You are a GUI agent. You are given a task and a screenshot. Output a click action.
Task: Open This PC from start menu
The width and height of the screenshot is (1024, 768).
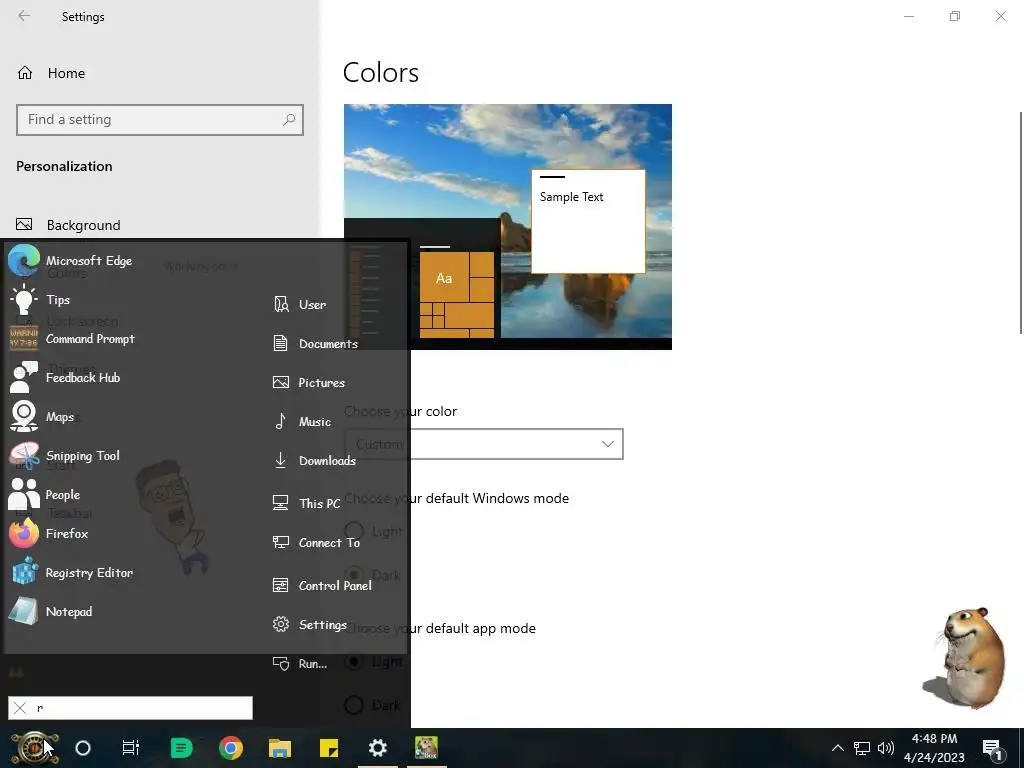tap(307, 504)
